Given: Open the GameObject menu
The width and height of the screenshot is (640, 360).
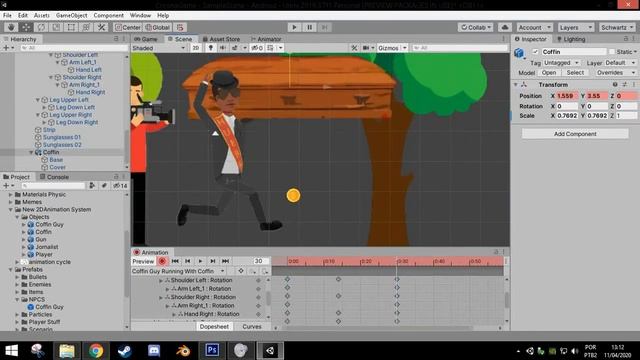Looking at the screenshot, I should 71,16.
